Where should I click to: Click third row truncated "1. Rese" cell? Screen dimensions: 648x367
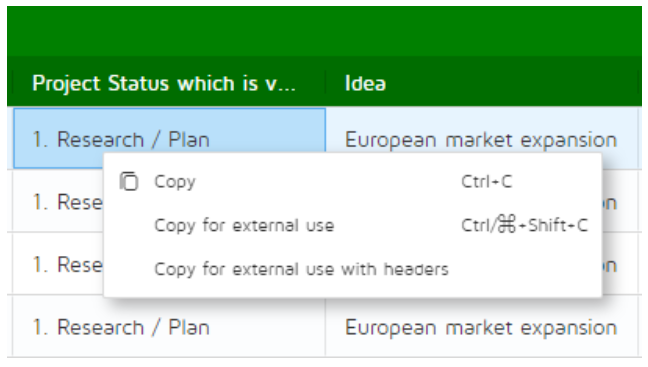[58, 265]
